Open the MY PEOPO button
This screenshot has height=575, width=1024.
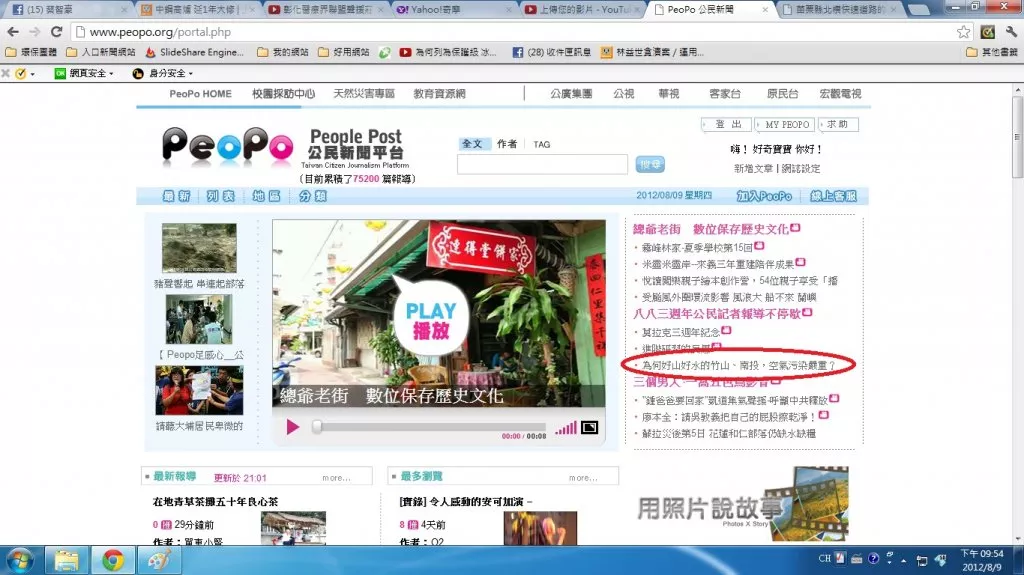tap(786, 124)
